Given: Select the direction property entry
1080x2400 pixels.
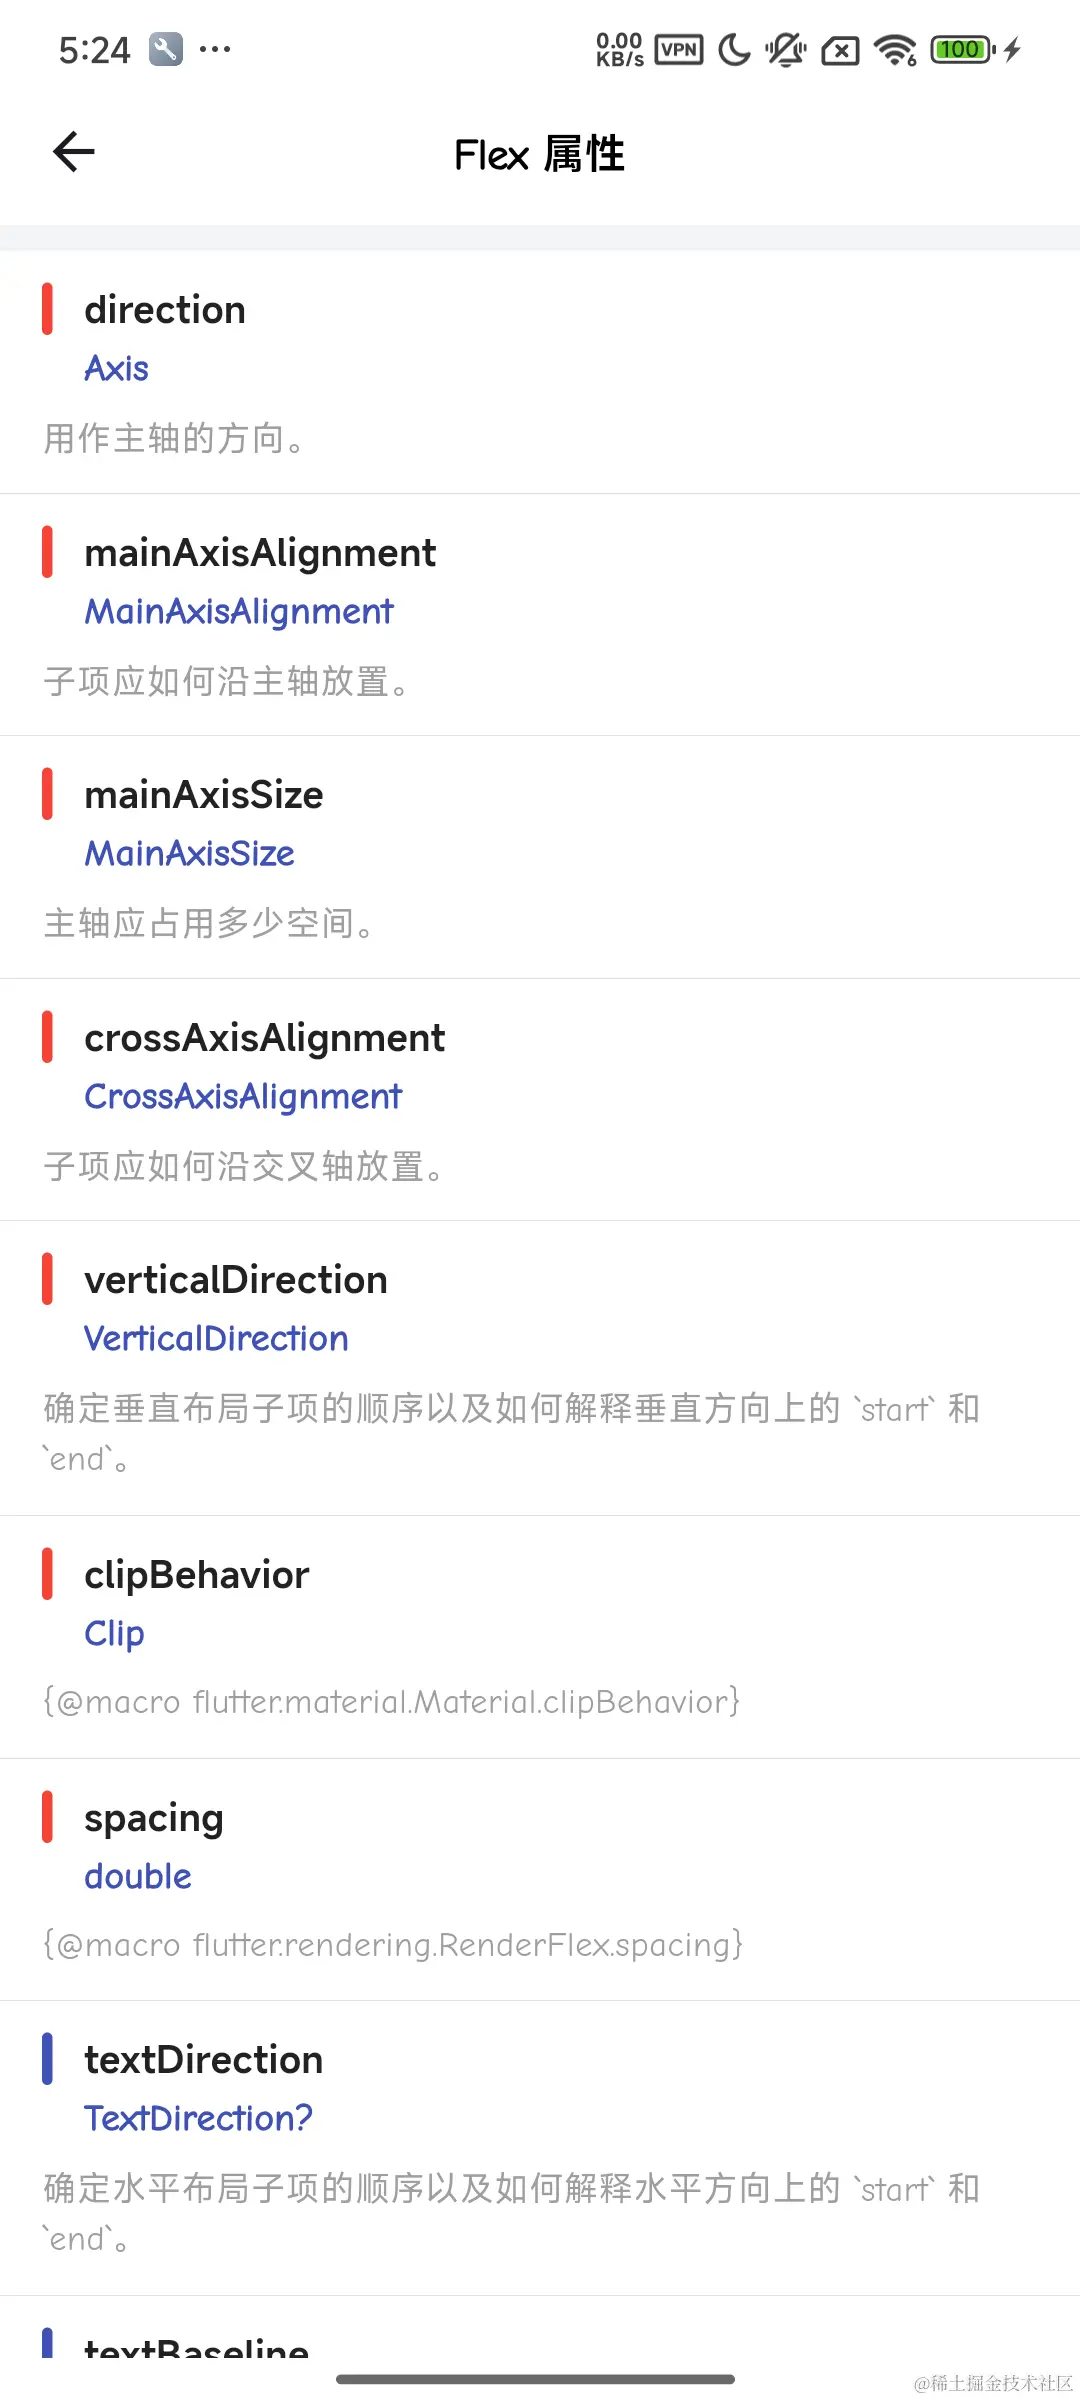Looking at the screenshot, I should [x=540, y=371].
